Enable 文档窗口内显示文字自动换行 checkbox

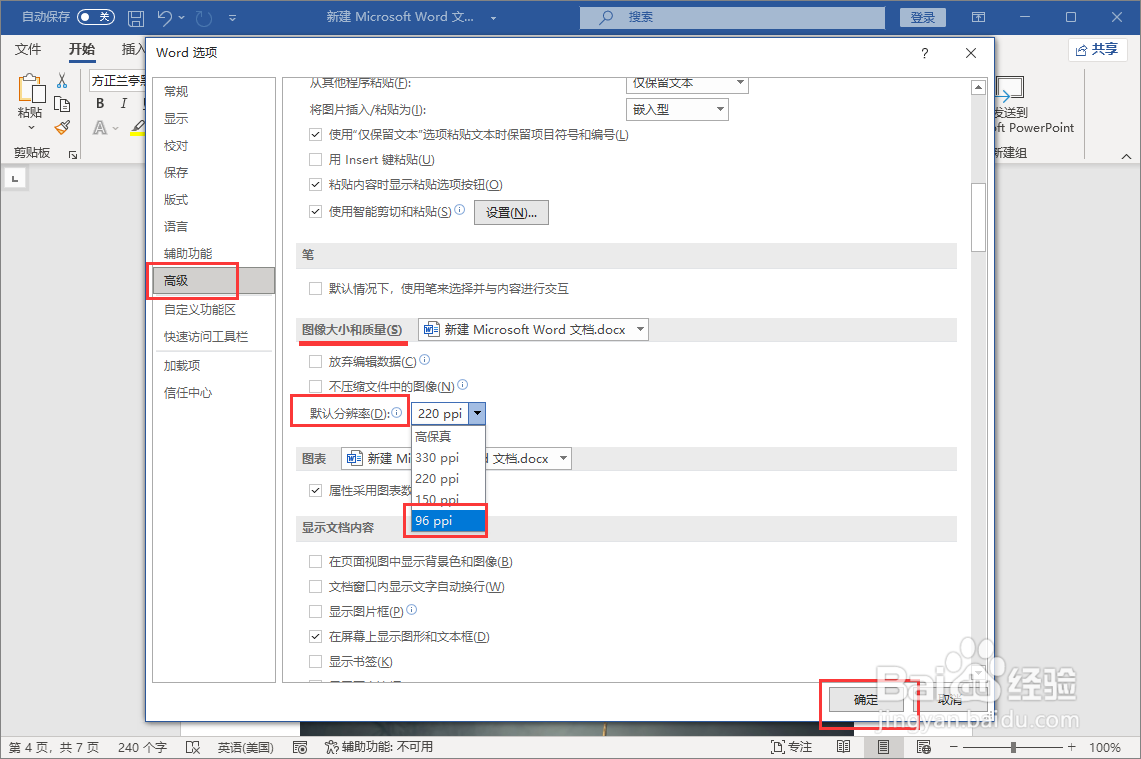point(316,586)
